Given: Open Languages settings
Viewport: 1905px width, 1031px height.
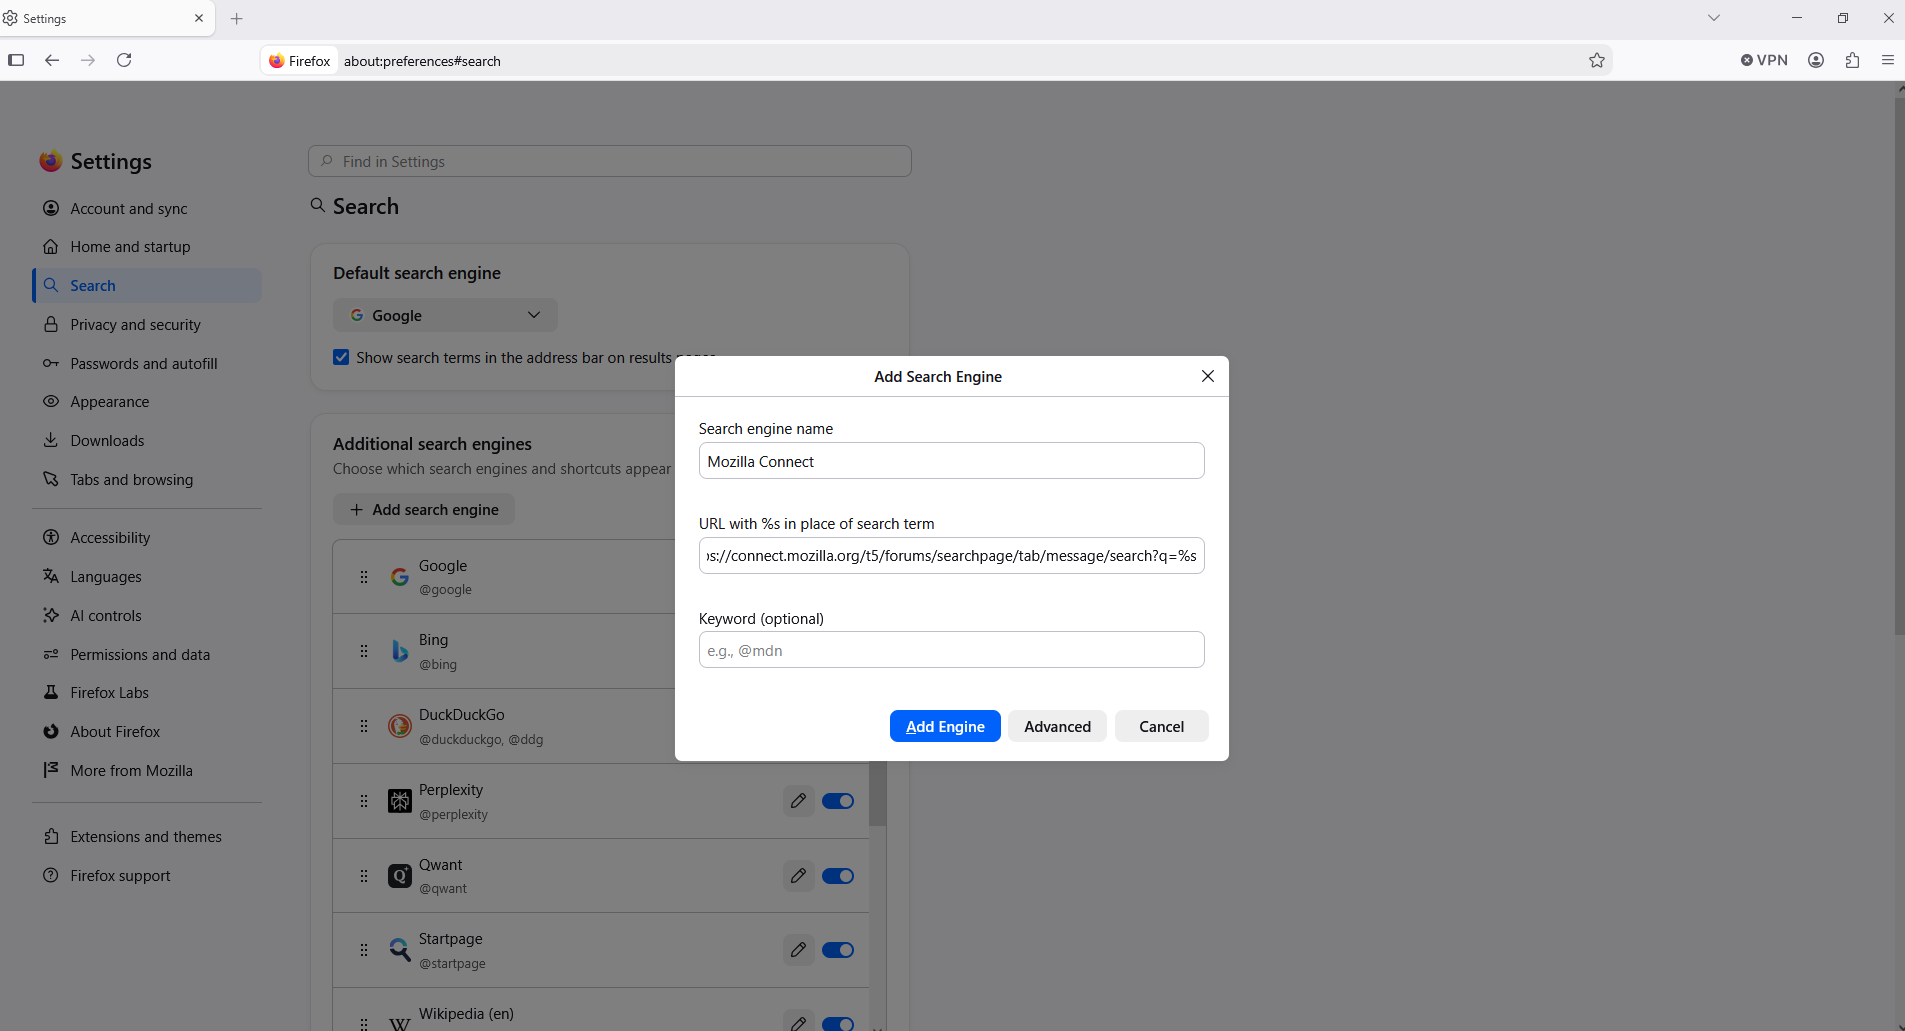Looking at the screenshot, I should [148, 576].
